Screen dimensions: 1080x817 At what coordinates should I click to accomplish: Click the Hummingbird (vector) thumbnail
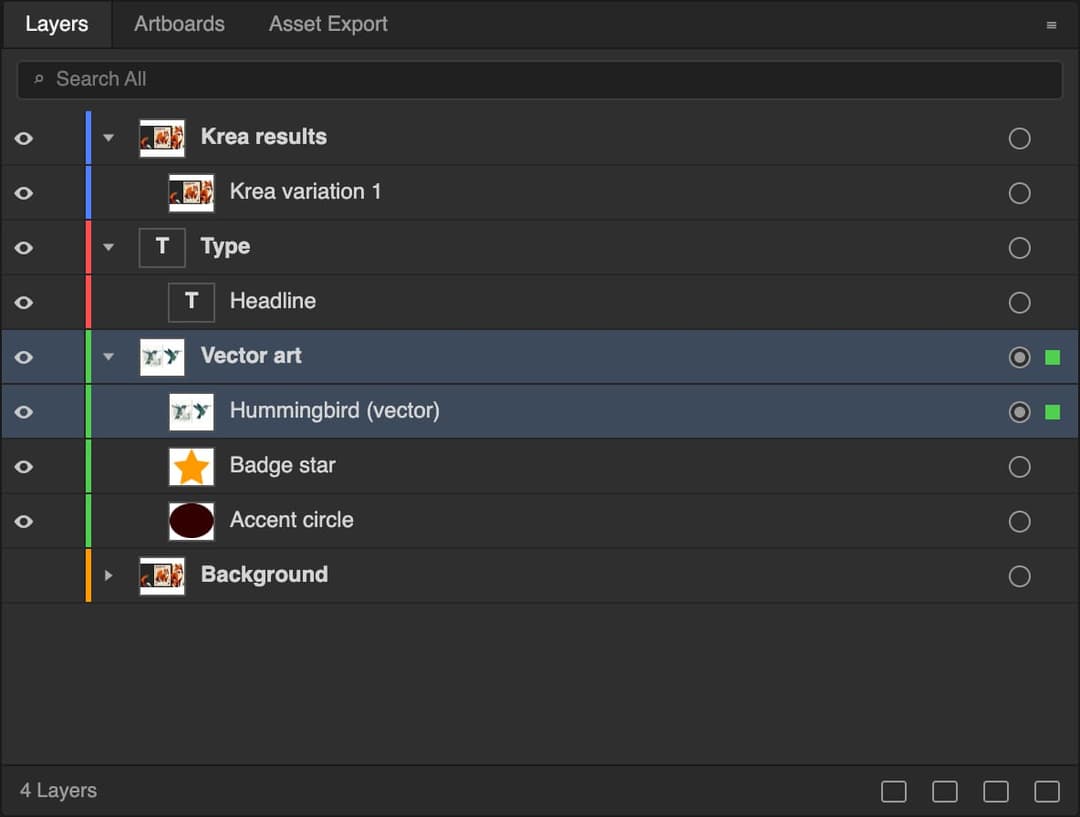pos(191,412)
